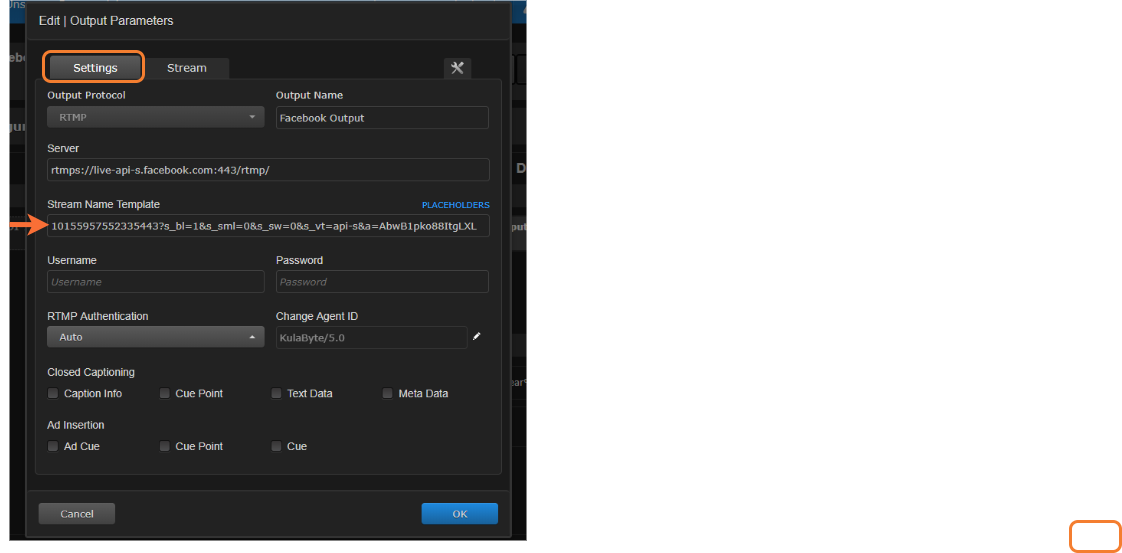Screen dimensions: 1122x553
Task: Click the Output Name field
Action: coord(382,118)
